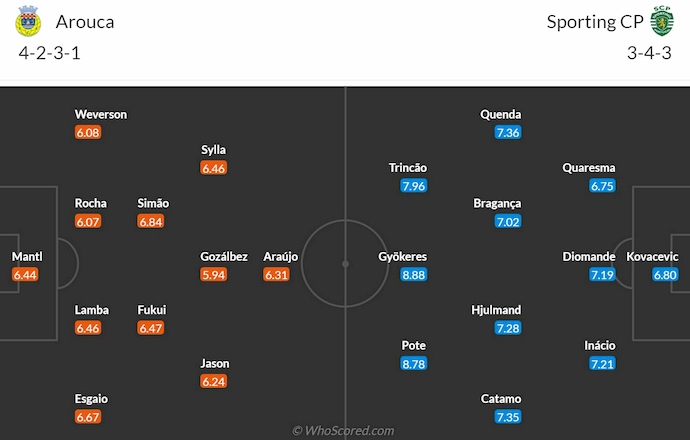Select the player Hjulmand
The width and height of the screenshot is (690, 440).
point(495,310)
